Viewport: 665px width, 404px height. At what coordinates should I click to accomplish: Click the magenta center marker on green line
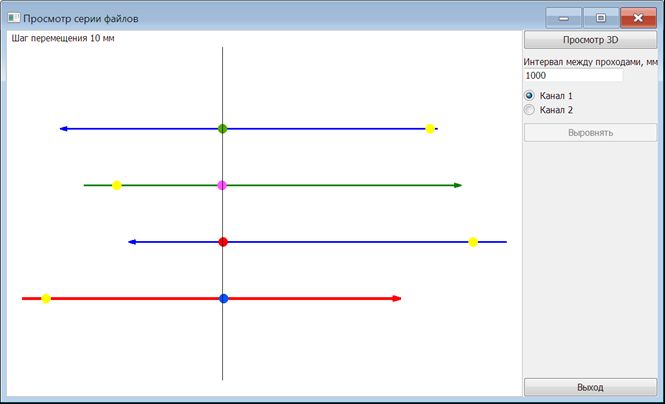[222, 185]
